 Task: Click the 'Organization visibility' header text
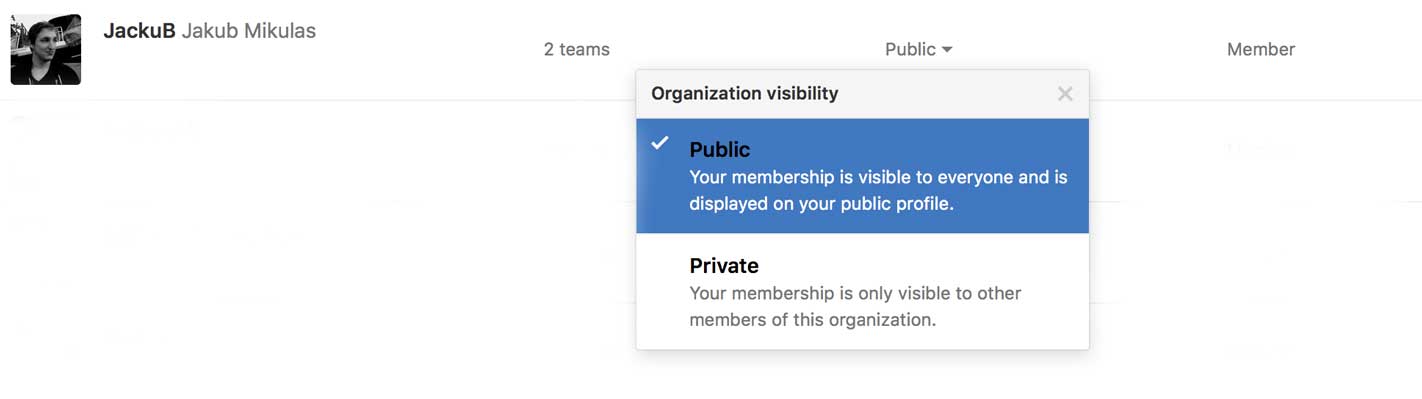click(x=745, y=93)
